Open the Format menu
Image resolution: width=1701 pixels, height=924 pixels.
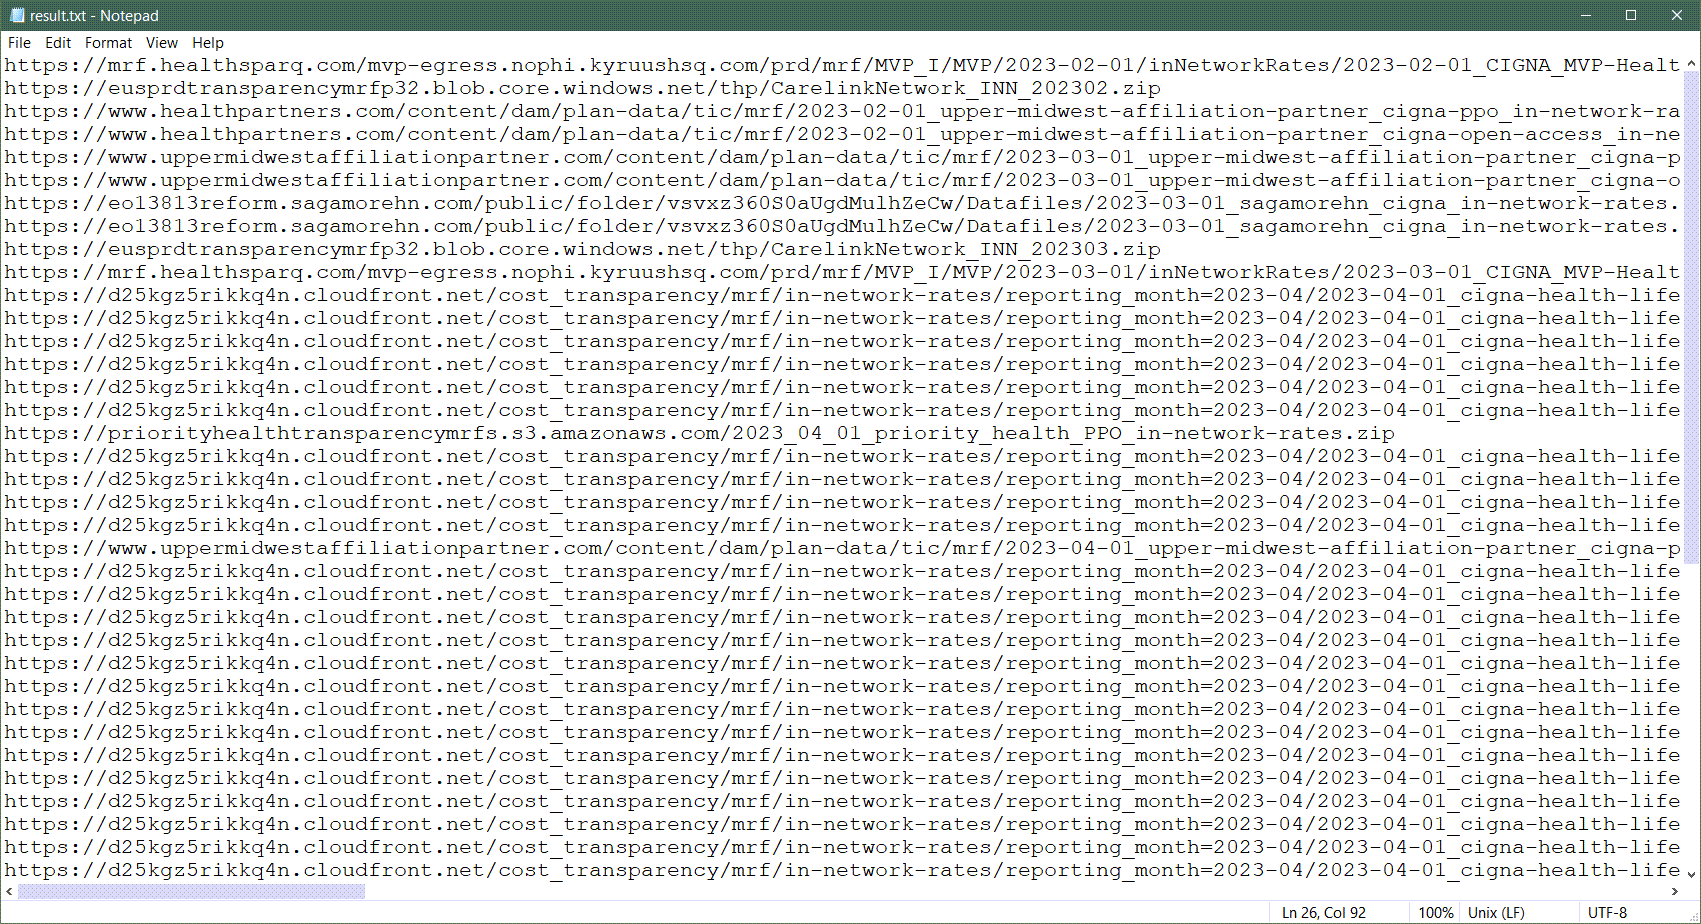click(x=108, y=43)
